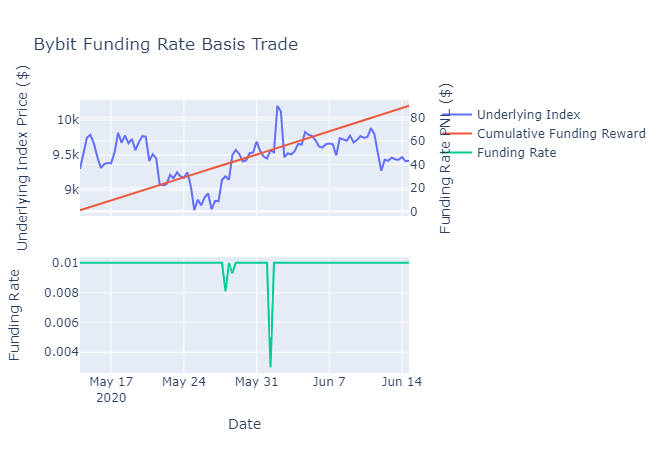Click the May 31 date tick label
The width and height of the screenshot is (663, 453).
(257, 382)
